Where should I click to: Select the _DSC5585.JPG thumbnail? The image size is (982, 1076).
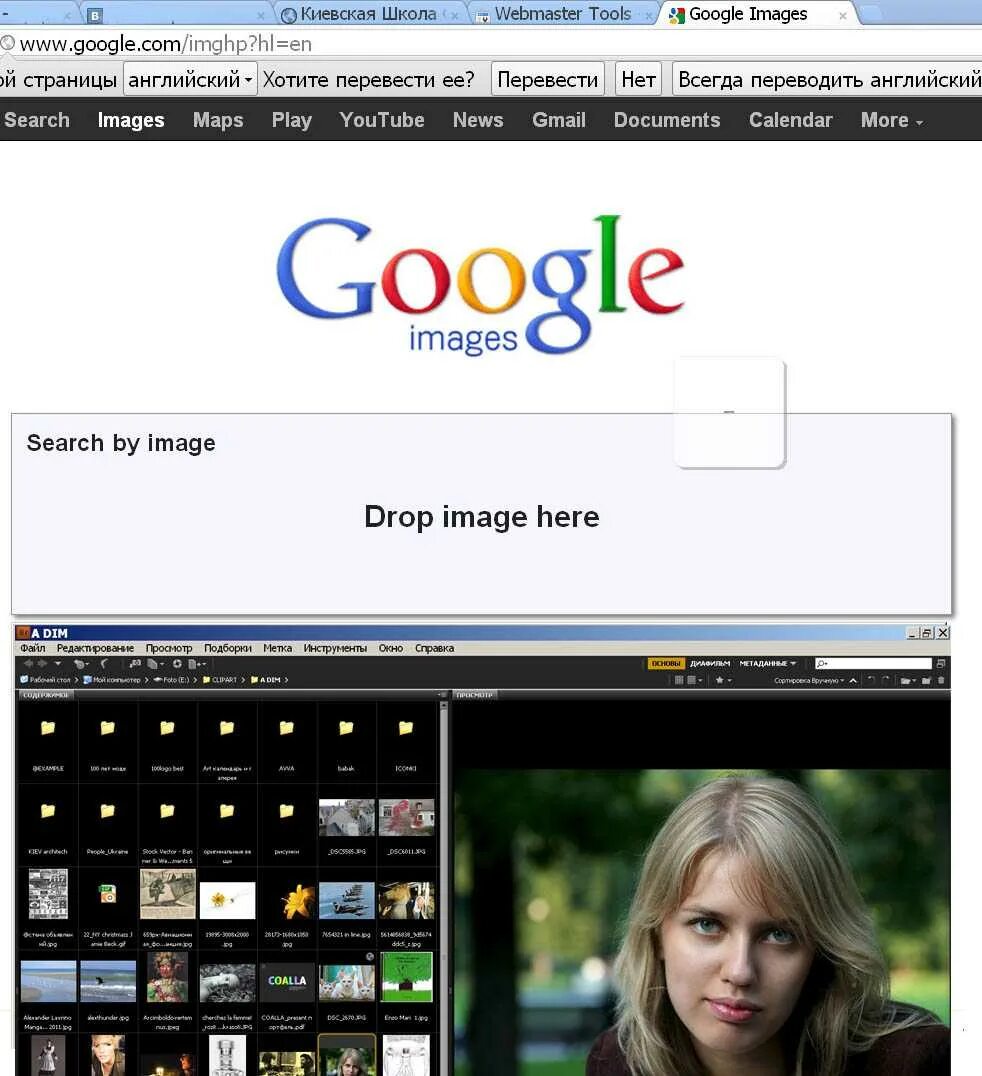click(347, 817)
